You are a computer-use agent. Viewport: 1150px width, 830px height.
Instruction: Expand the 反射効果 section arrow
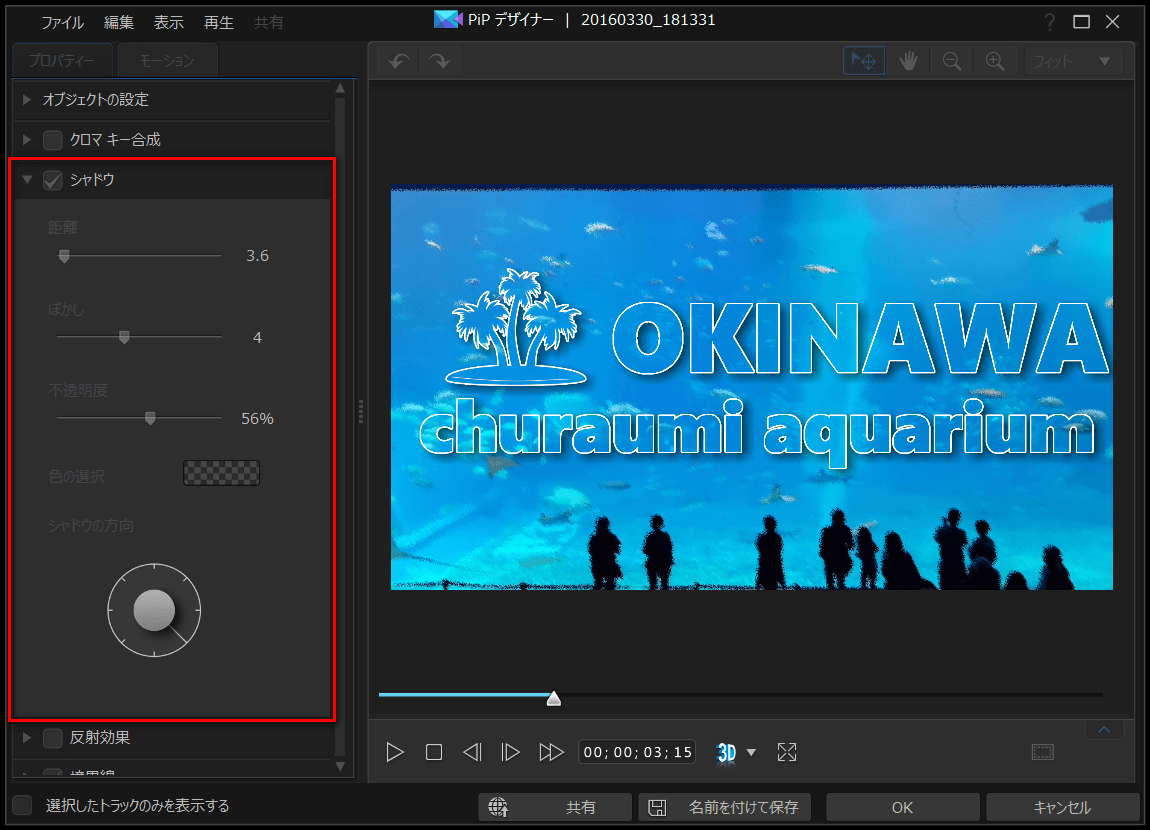(x=27, y=738)
